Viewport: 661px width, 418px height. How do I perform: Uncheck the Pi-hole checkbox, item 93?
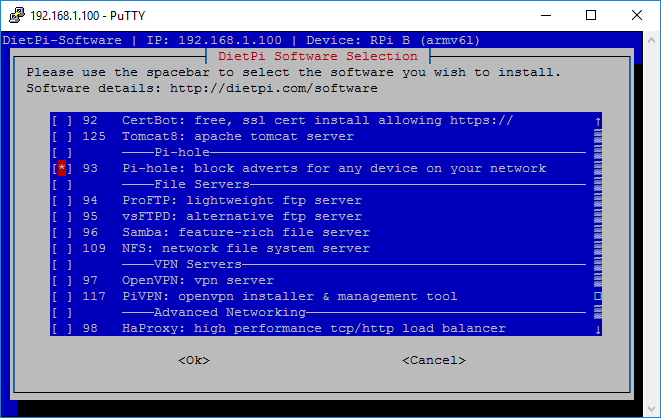[62, 169]
